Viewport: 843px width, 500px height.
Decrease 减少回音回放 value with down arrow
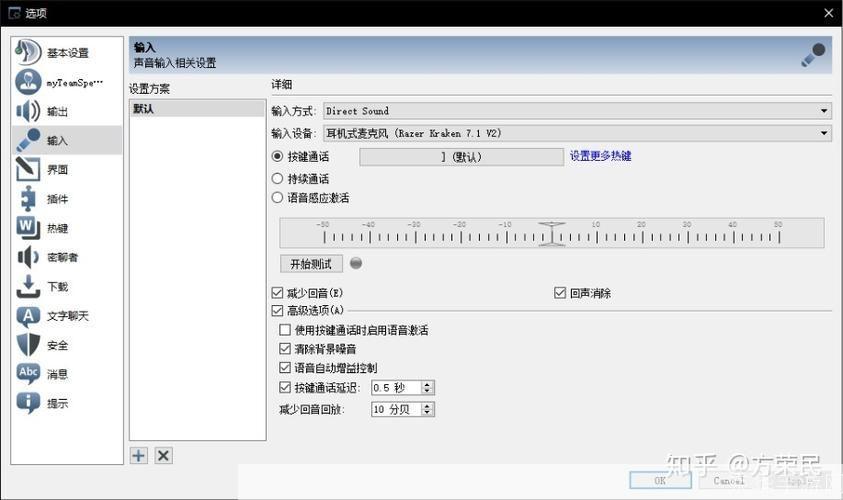[x=427, y=413]
